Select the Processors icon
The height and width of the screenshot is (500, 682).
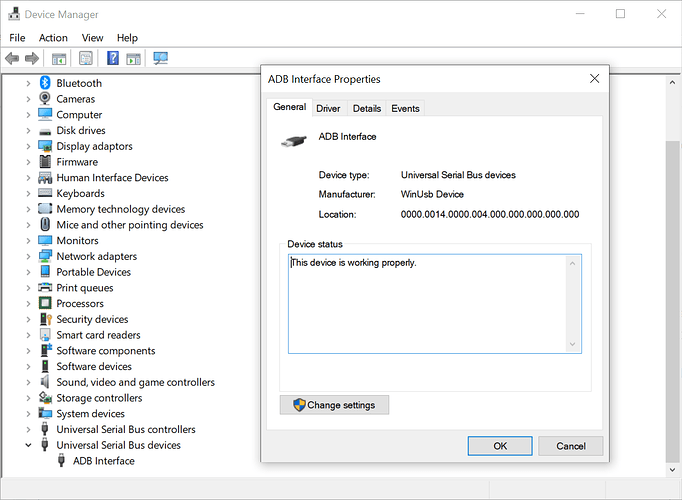(x=45, y=303)
